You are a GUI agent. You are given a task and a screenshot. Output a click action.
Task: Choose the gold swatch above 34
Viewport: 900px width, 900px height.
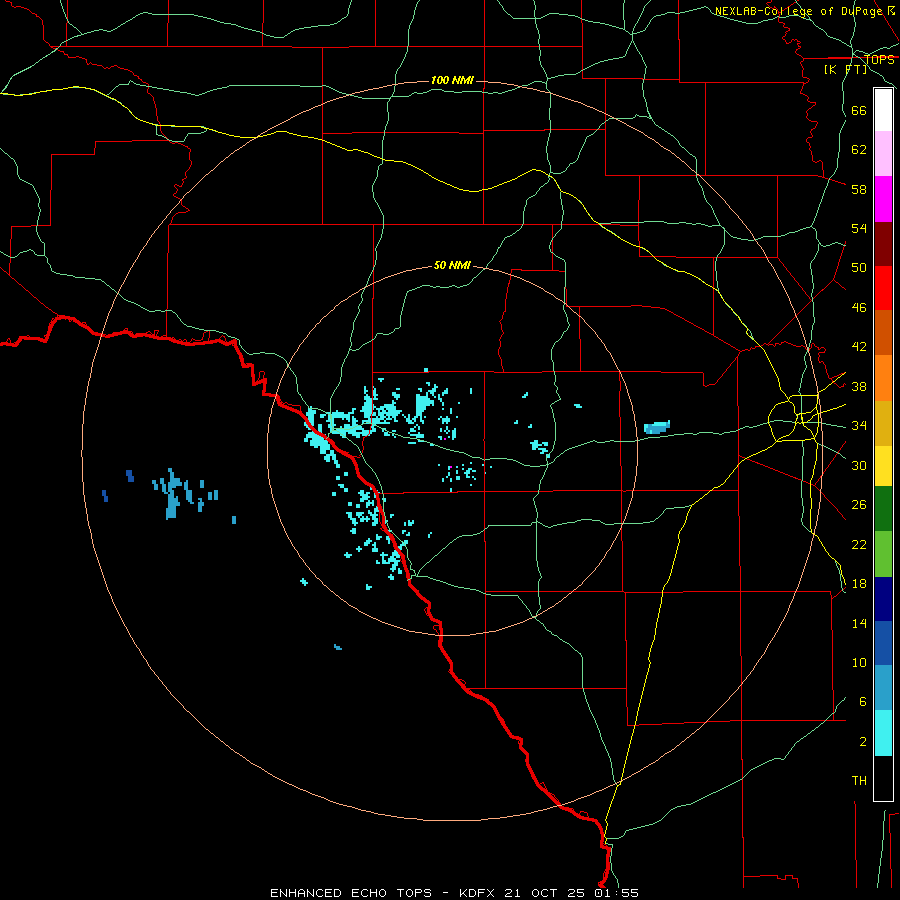883,423
